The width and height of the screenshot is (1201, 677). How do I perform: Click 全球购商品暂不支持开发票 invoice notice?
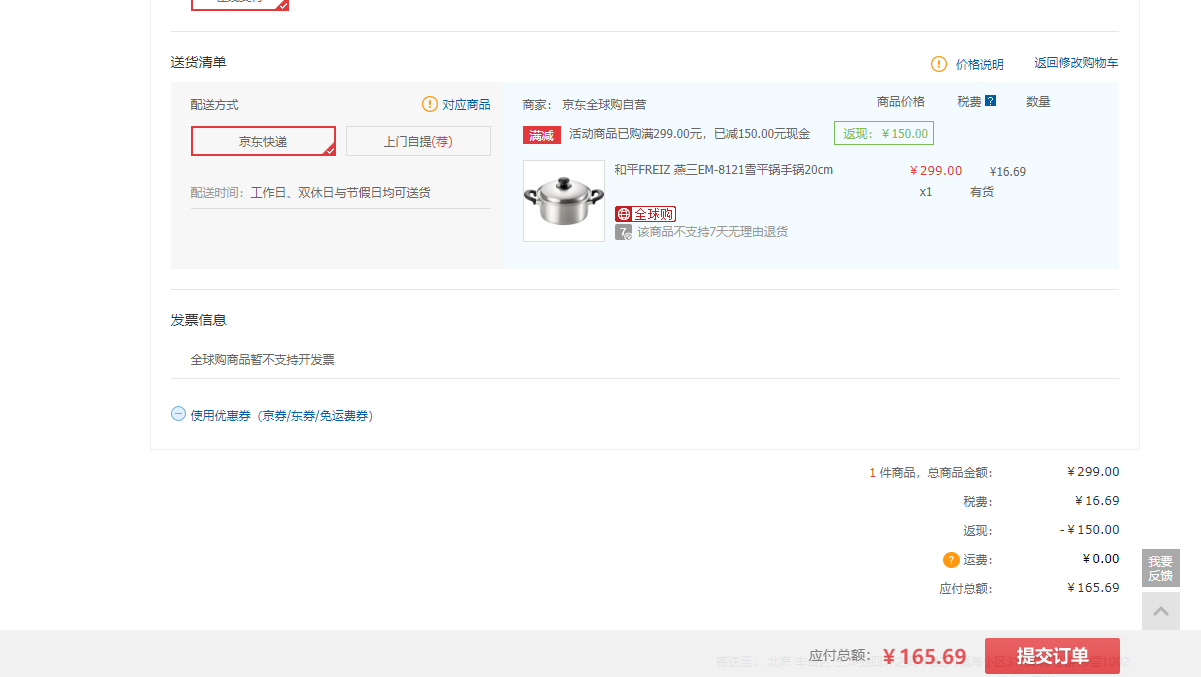(x=263, y=360)
